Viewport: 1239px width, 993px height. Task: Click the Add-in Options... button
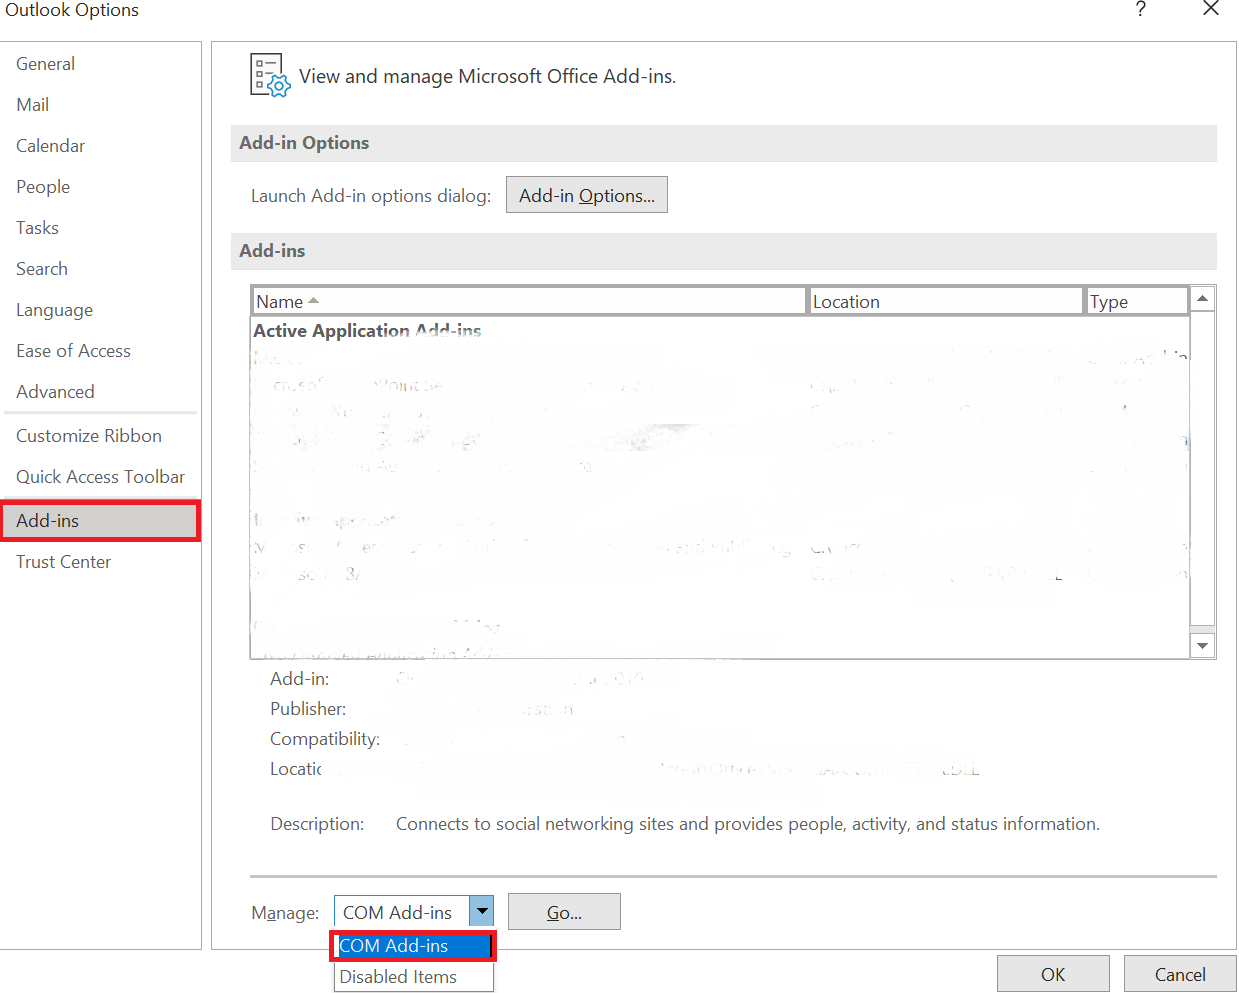pos(587,195)
